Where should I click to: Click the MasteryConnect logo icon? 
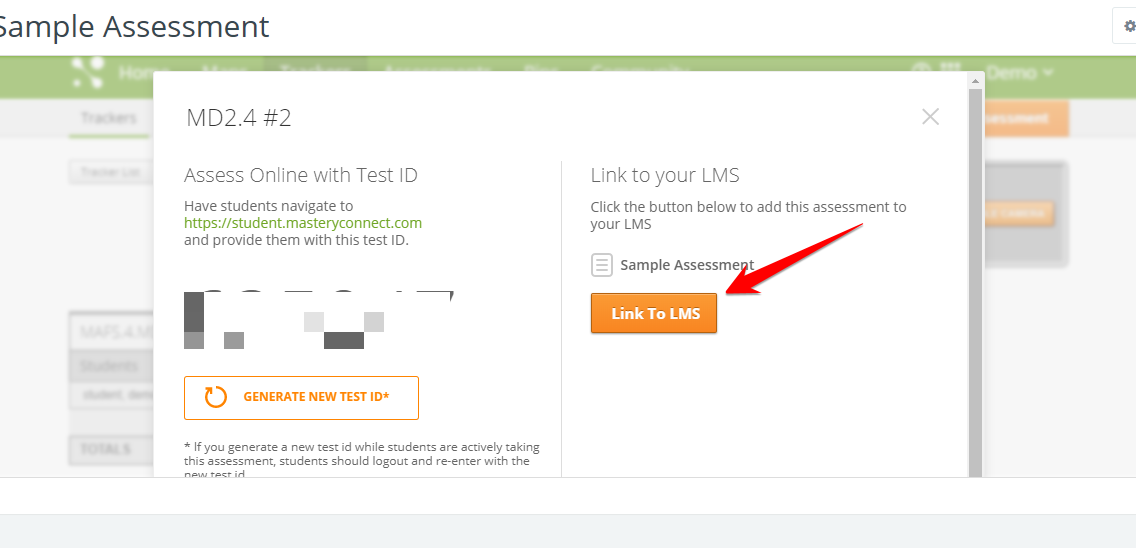[89, 72]
